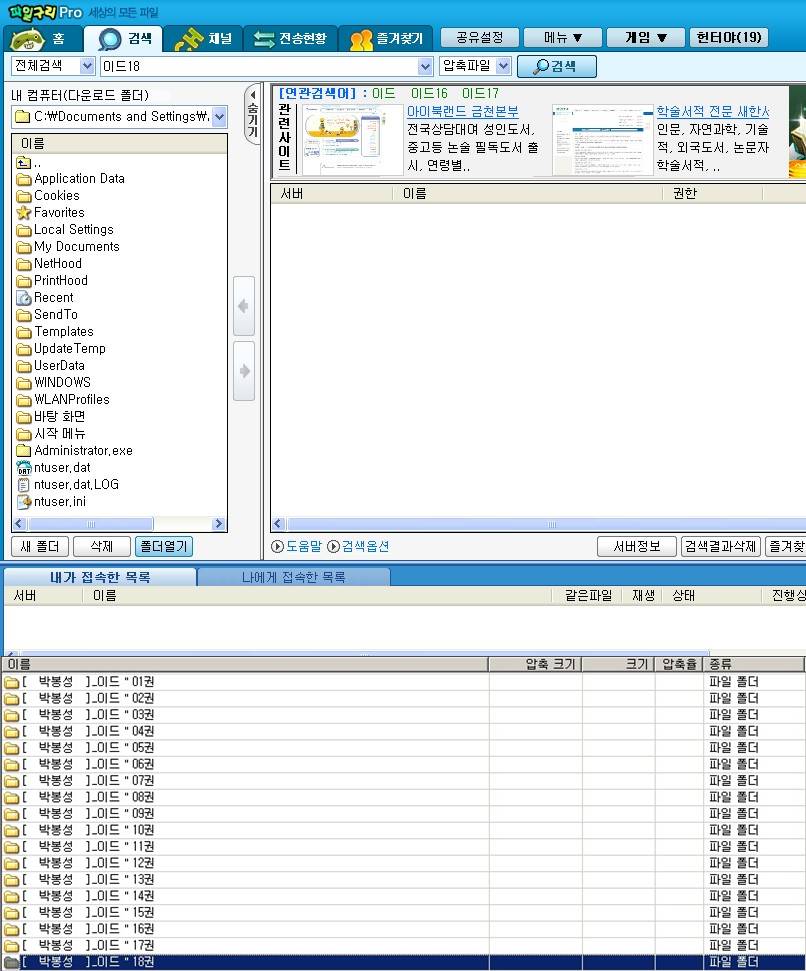Screen dimensions: 806x971
Task: Select the Favorites star folder icon
Action: [x=24, y=213]
